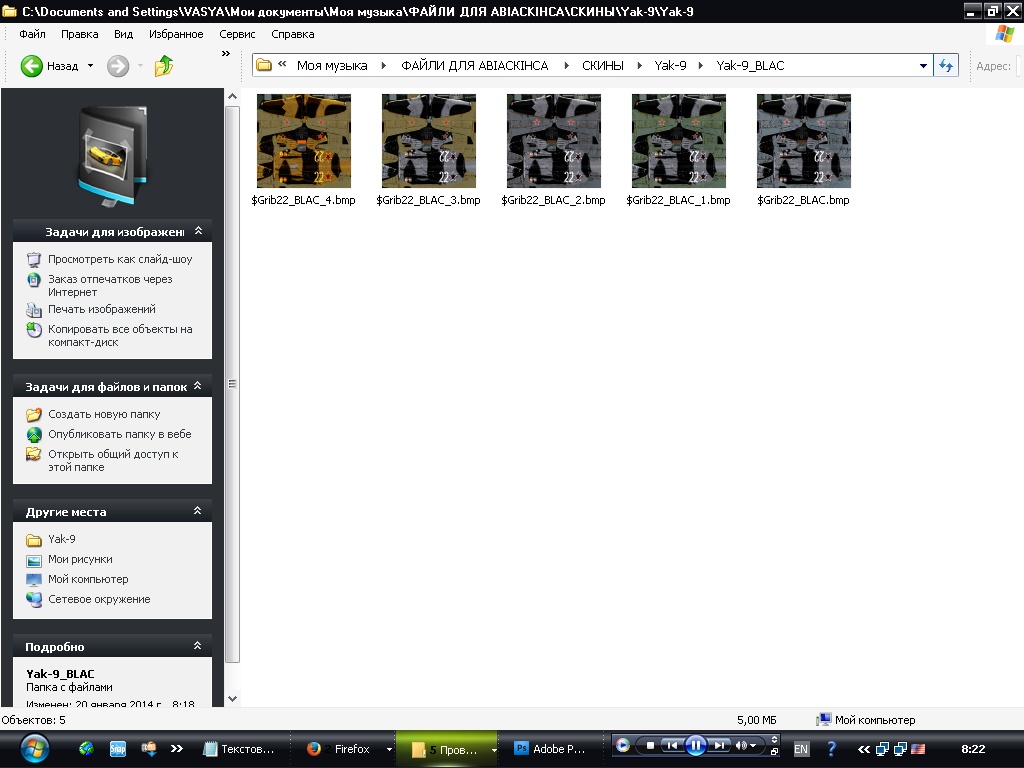Screen dimensions: 1024x768
Task: Open Yak-9 folder in Другие места
Action: tap(61, 539)
